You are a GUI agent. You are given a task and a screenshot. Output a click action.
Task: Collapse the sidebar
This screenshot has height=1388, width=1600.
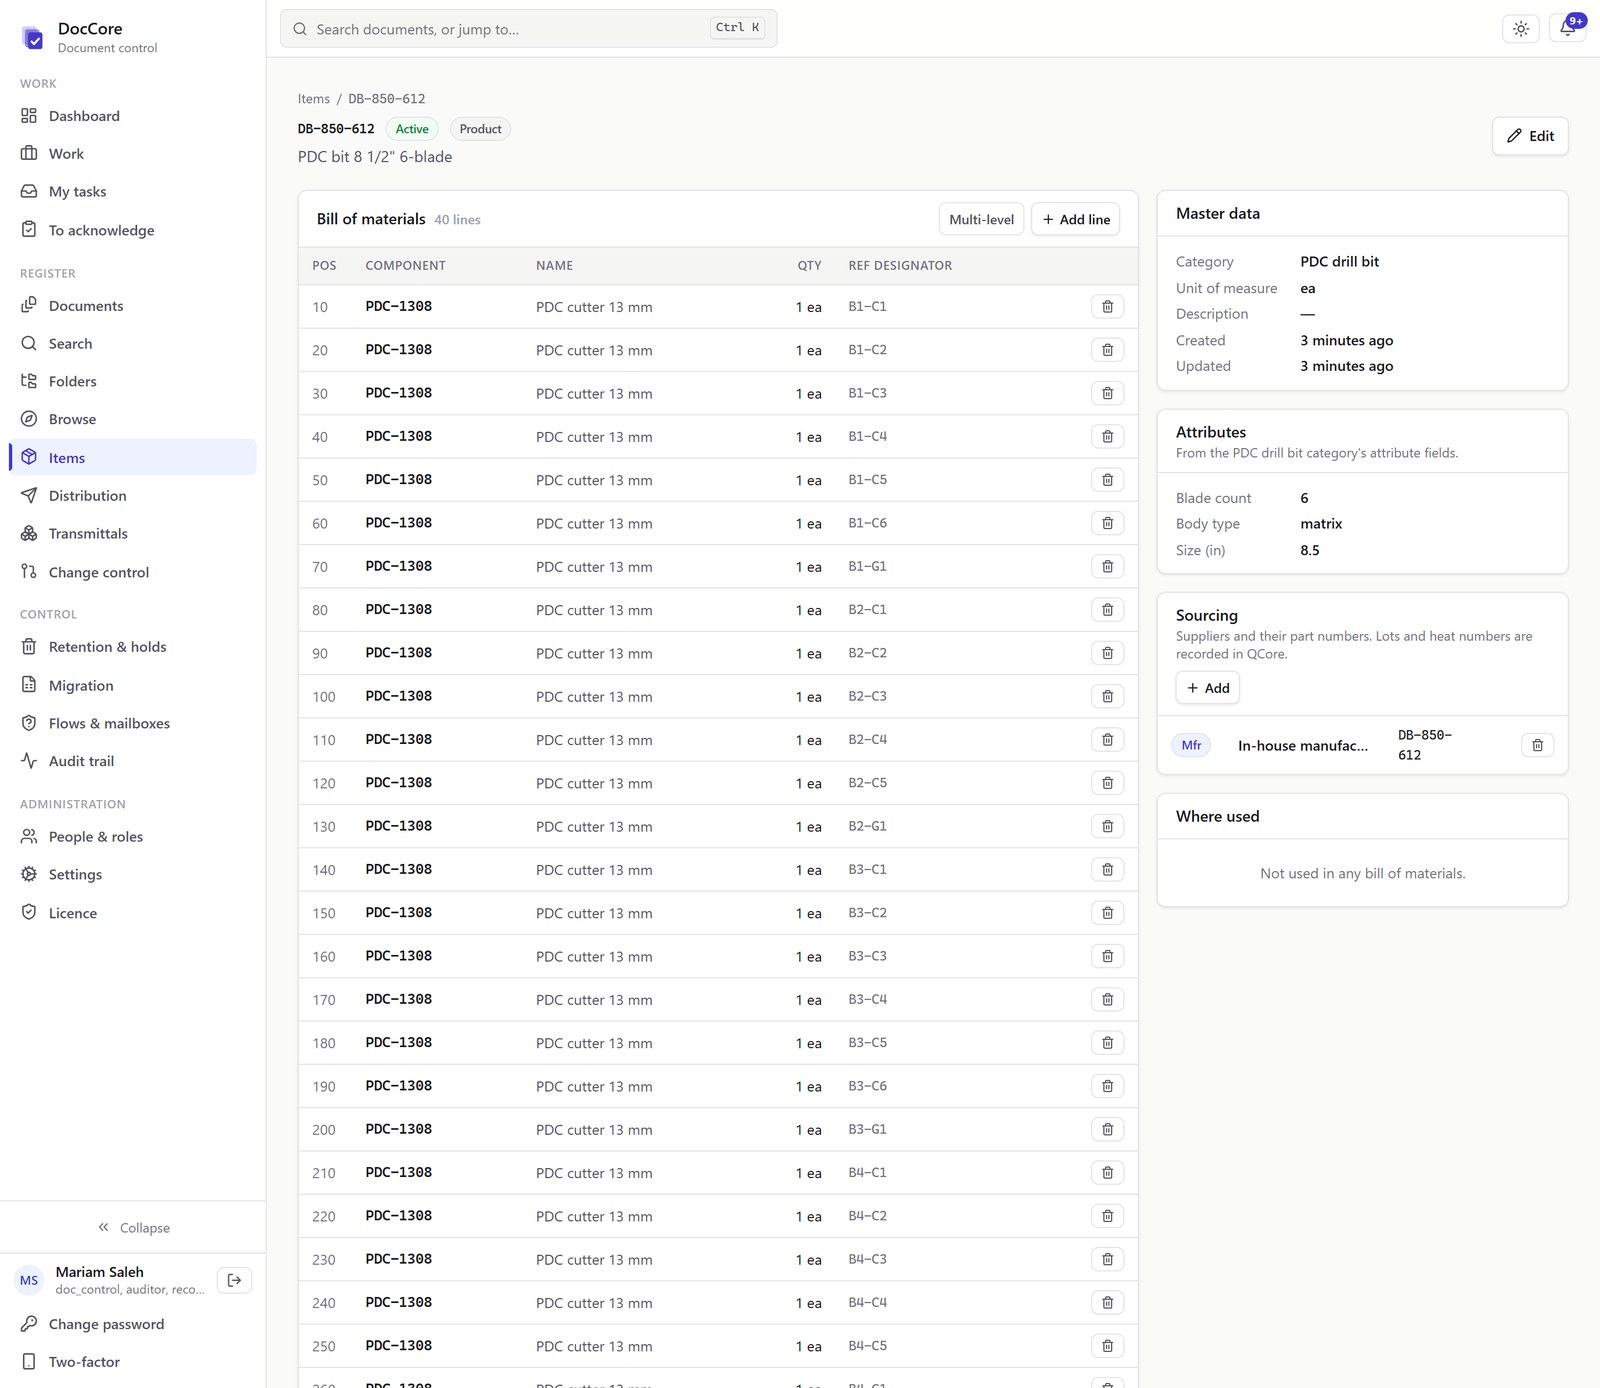[133, 1228]
